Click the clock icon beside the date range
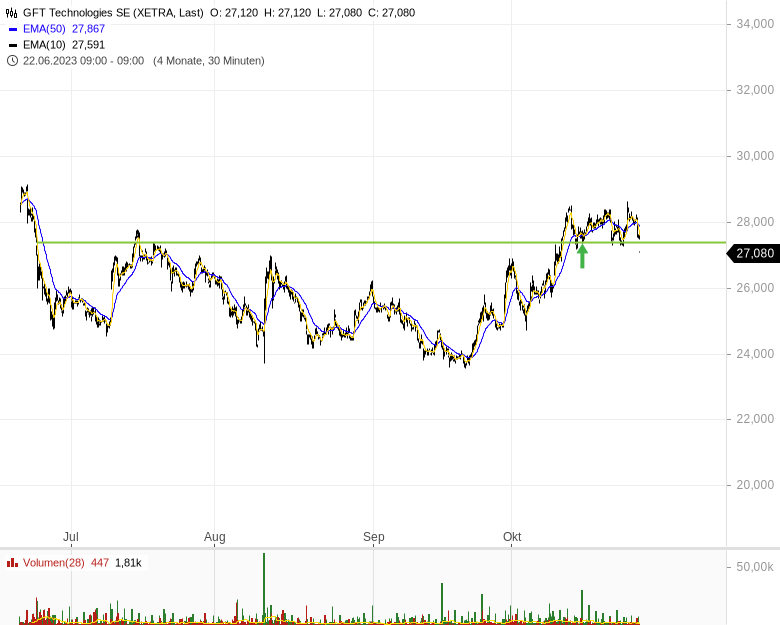Image resolution: width=780 pixels, height=625 pixels. (12, 61)
